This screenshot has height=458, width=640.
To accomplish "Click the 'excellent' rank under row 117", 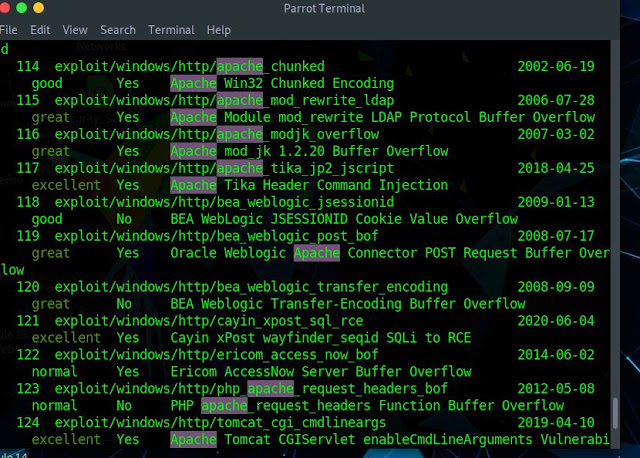I will point(66,185).
